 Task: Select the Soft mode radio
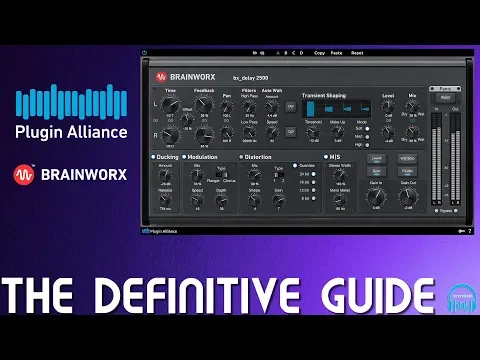click(x=367, y=128)
